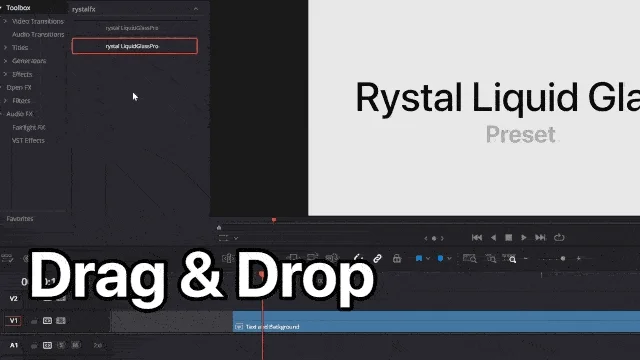Viewport: 640px width, 360px height.
Task: Play the timeline in reverse
Action: 493,238
